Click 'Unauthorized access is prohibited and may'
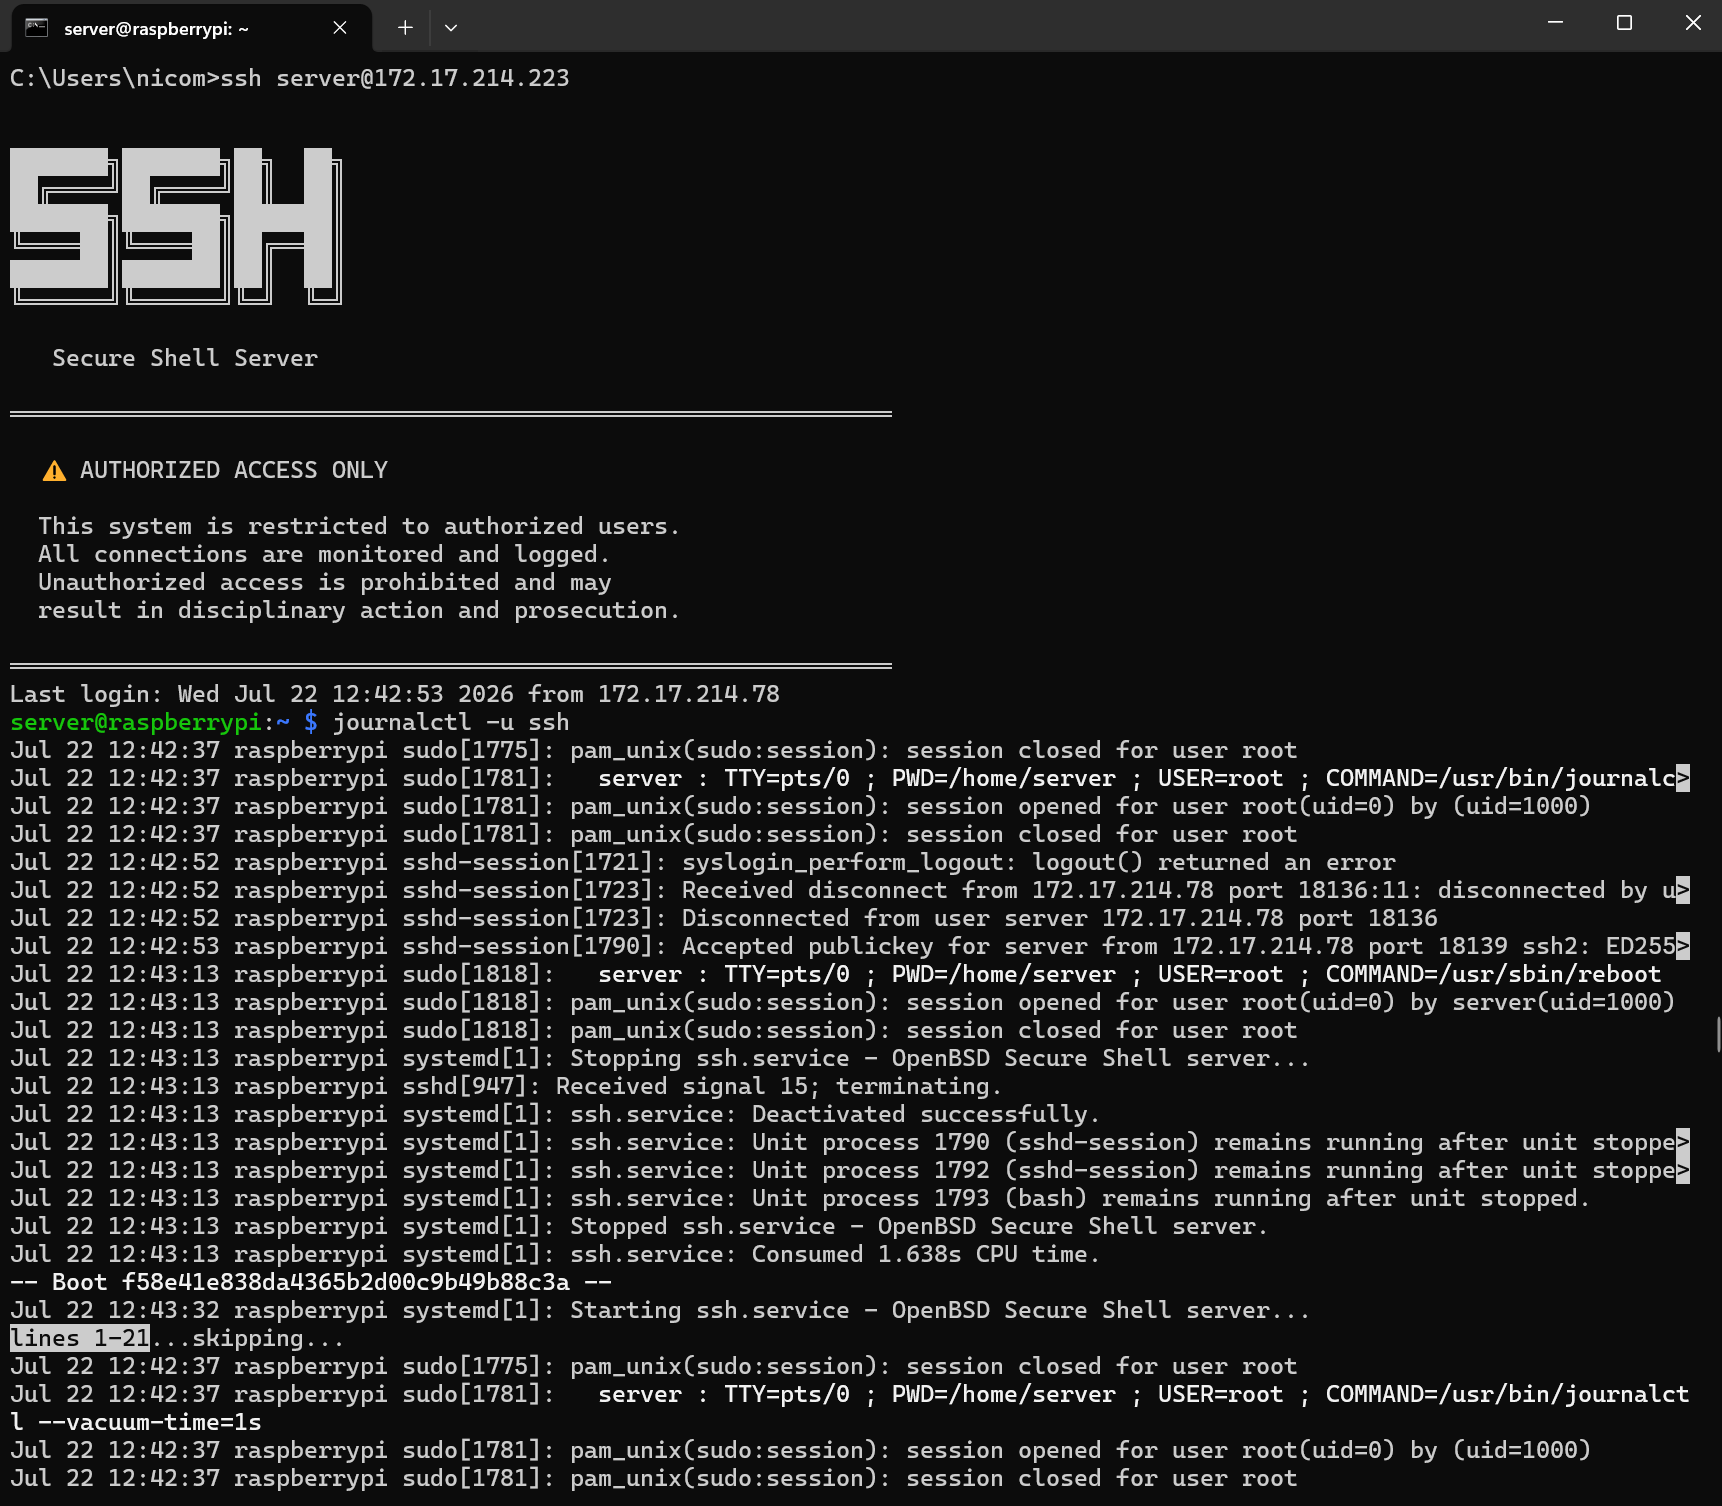 [325, 582]
